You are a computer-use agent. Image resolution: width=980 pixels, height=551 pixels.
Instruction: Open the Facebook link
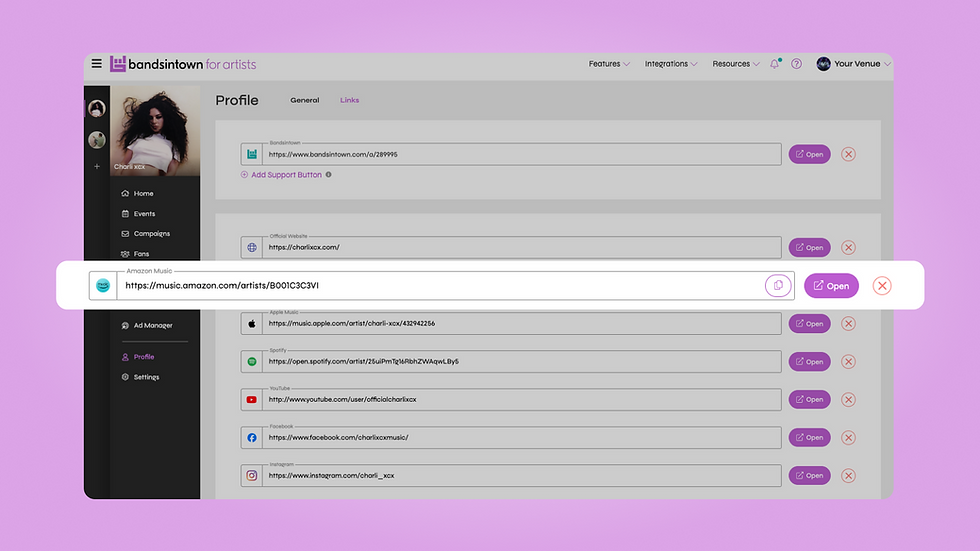(809, 438)
